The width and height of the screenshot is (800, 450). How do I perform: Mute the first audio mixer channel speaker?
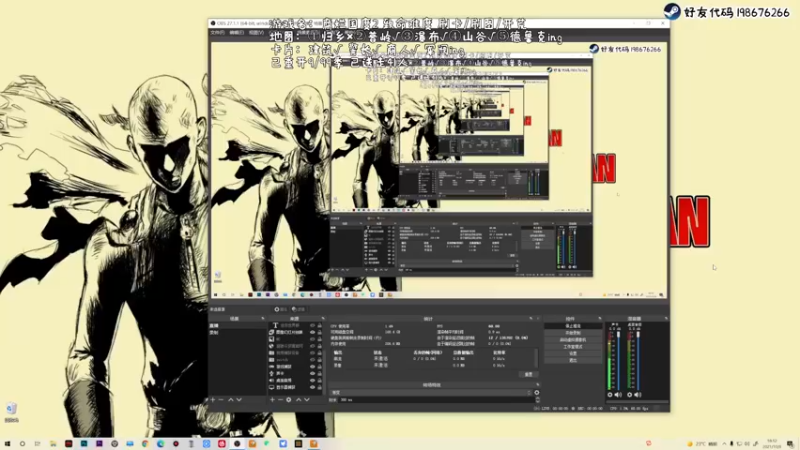[618, 395]
